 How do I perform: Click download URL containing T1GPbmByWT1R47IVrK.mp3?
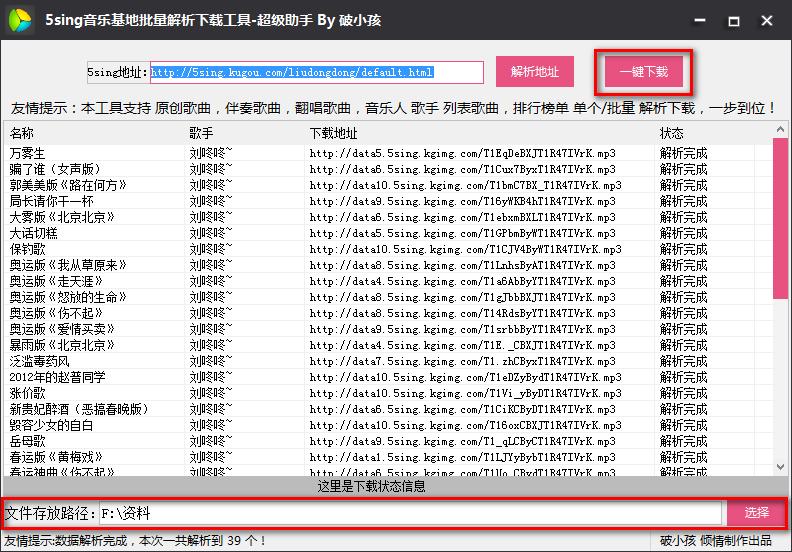462,233
